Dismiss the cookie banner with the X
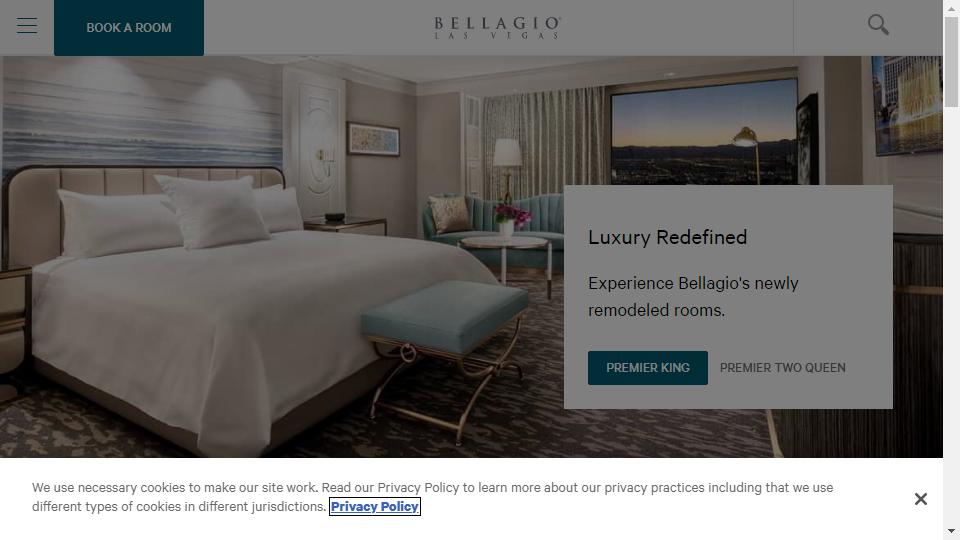The width and height of the screenshot is (960, 540). [x=920, y=499]
